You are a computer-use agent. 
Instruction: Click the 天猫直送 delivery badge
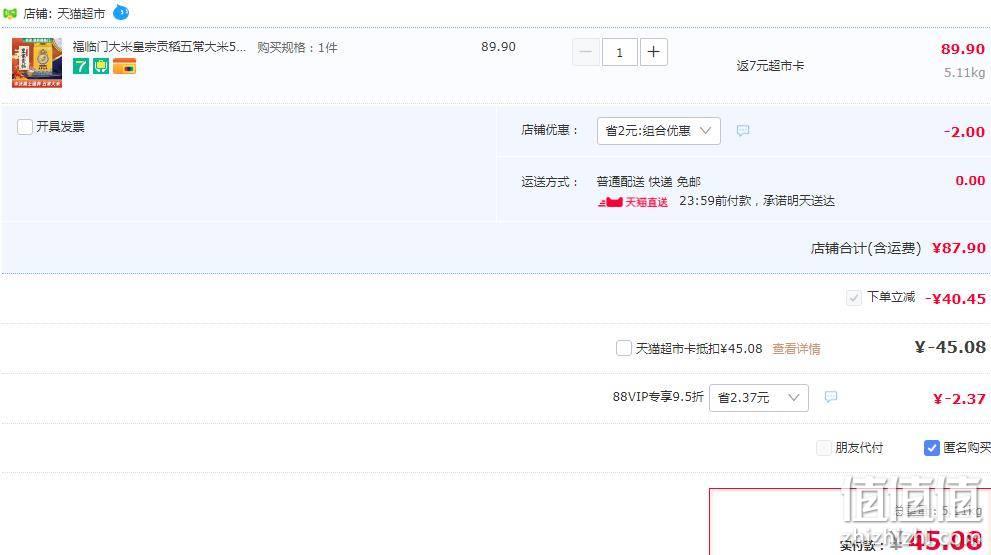click(x=633, y=202)
